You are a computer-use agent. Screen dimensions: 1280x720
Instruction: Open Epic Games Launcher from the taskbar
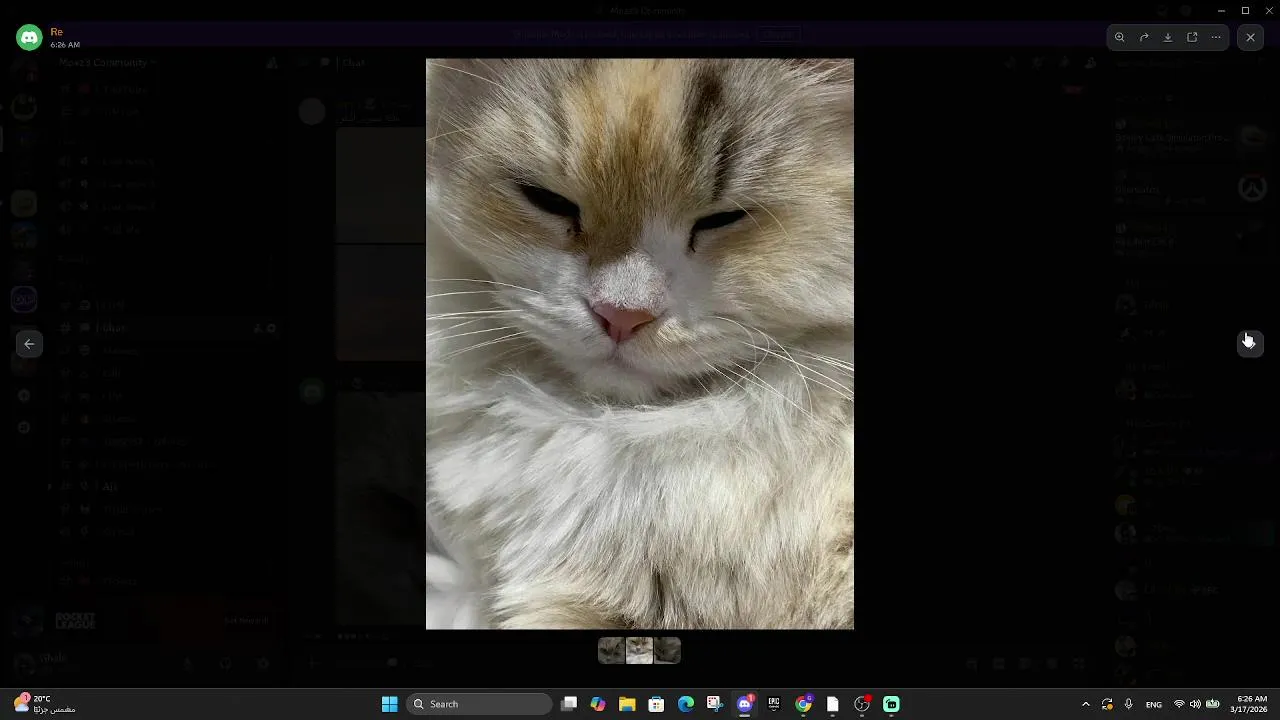(774, 704)
